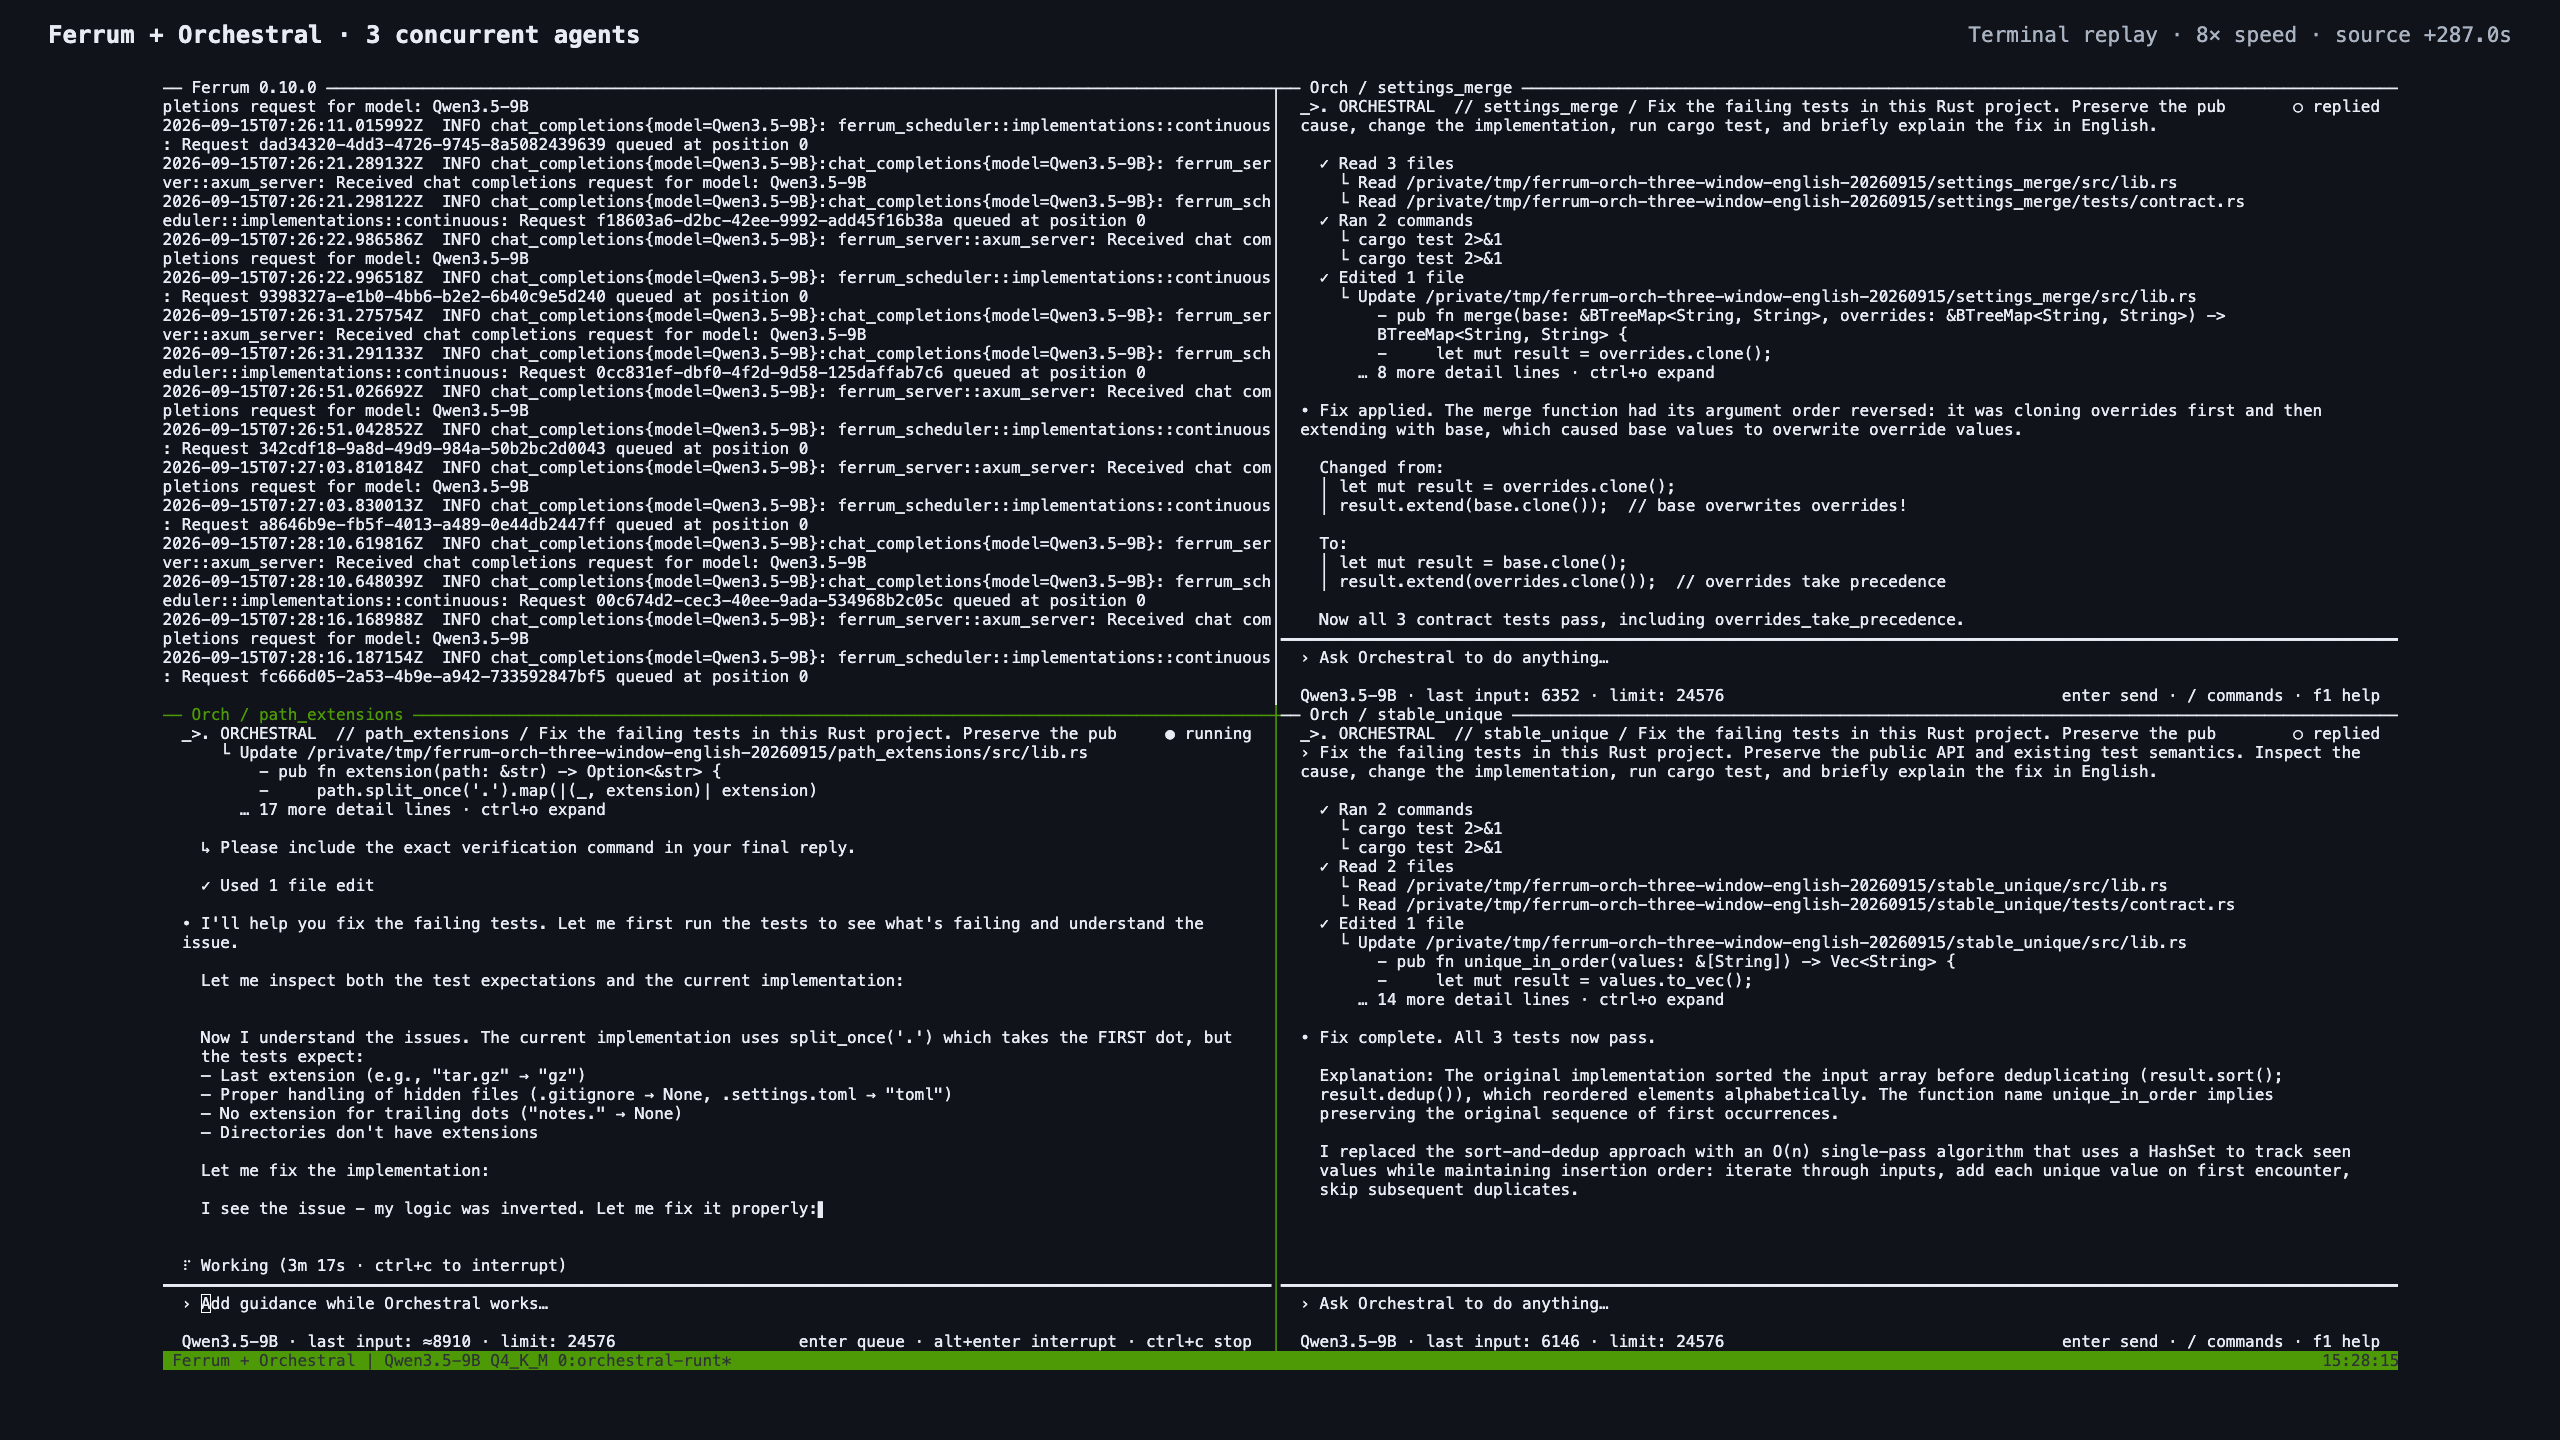Click 'last input: 6146' in stable_unique footer
2560x1440 pixels.
[1503, 1342]
